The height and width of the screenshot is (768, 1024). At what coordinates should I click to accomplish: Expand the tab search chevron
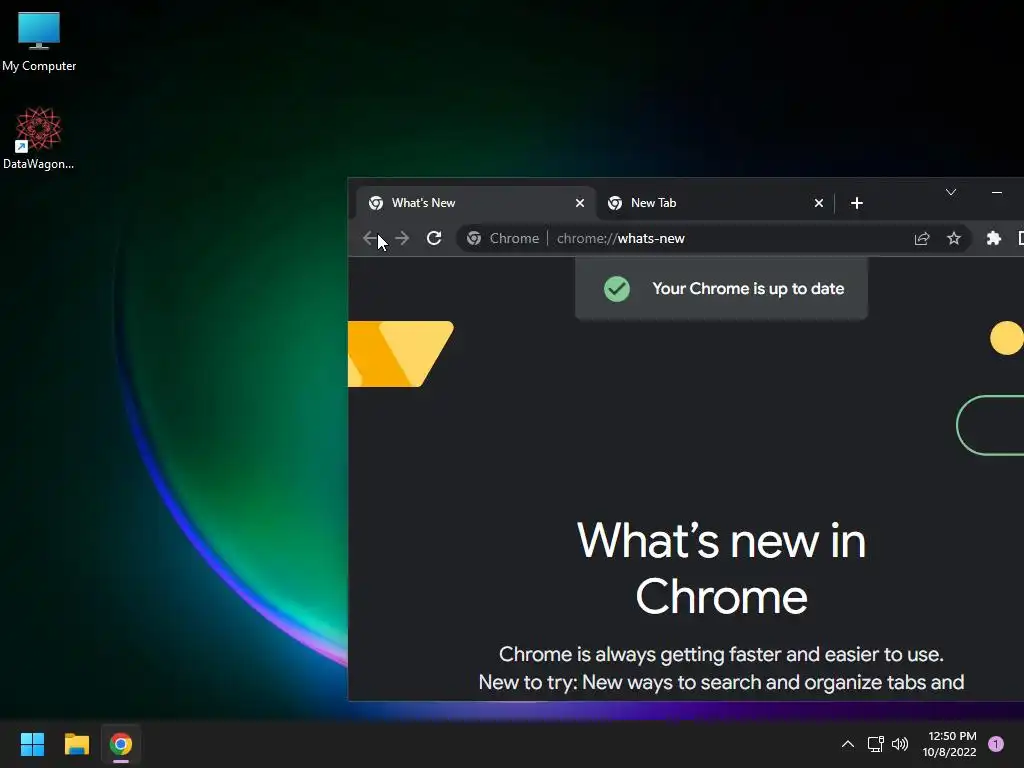(x=951, y=192)
